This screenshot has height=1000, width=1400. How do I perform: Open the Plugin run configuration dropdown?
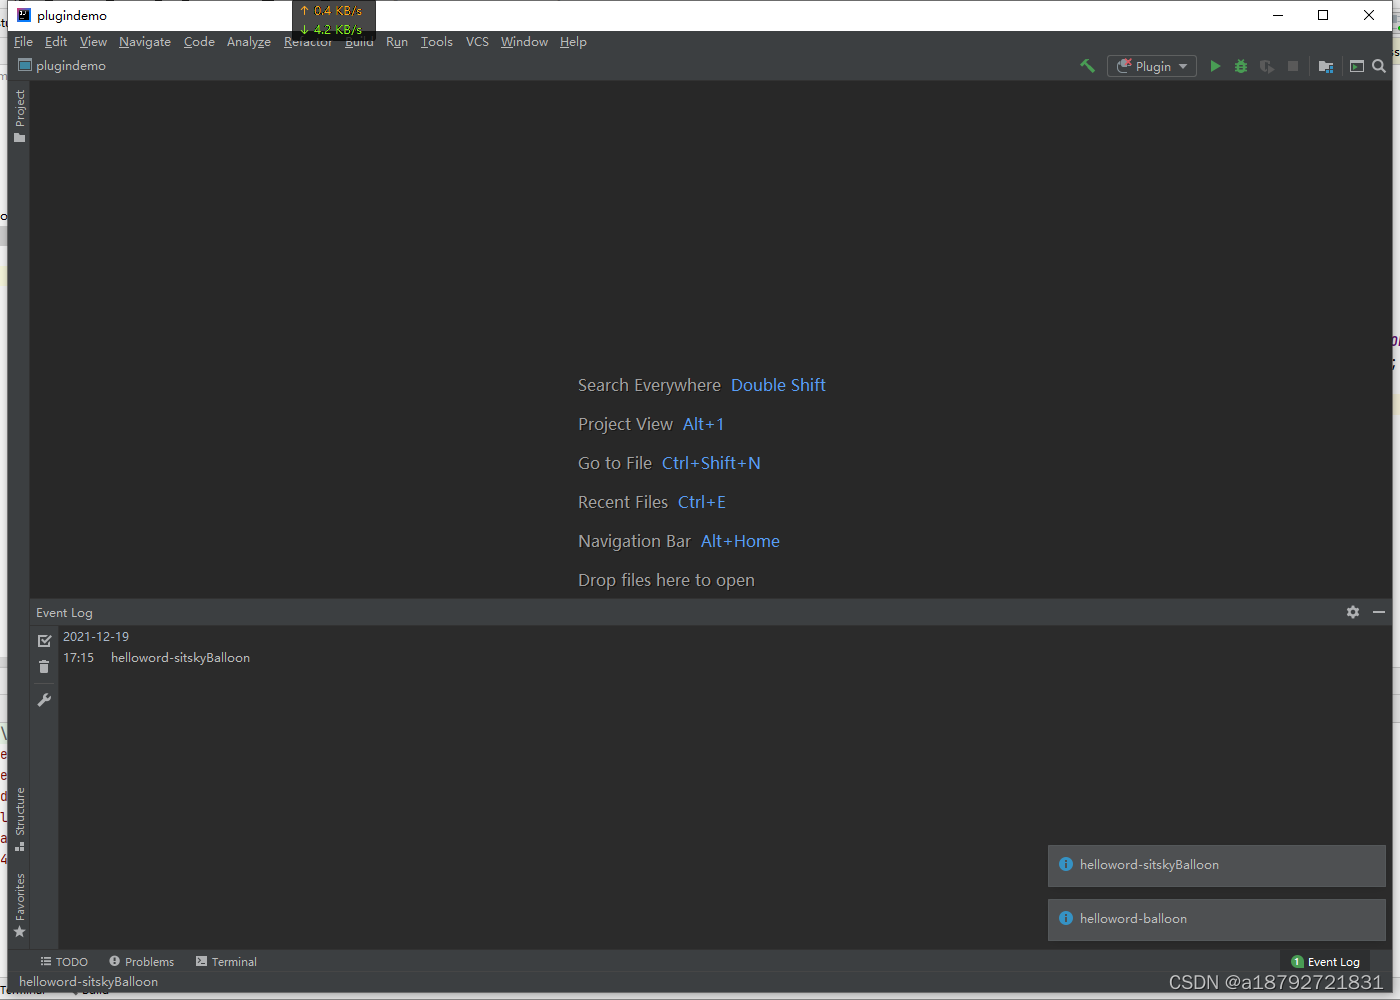pos(1152,66)
